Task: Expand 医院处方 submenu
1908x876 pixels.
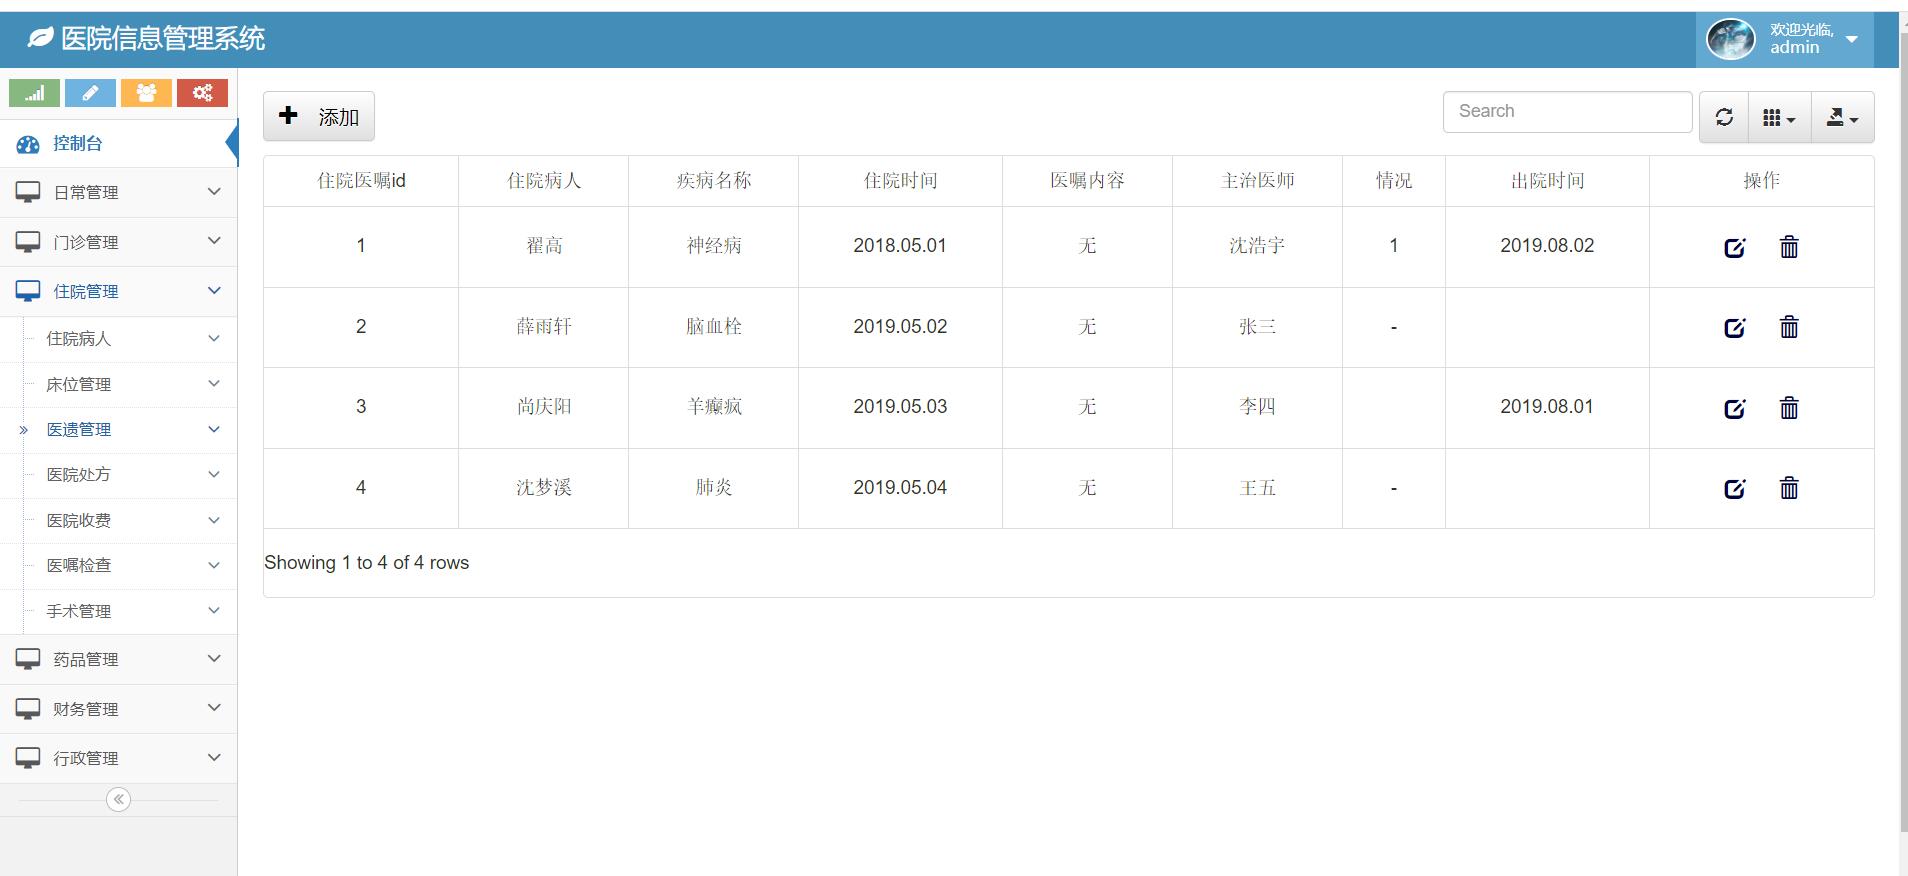Action: click(x=130, y=475)
